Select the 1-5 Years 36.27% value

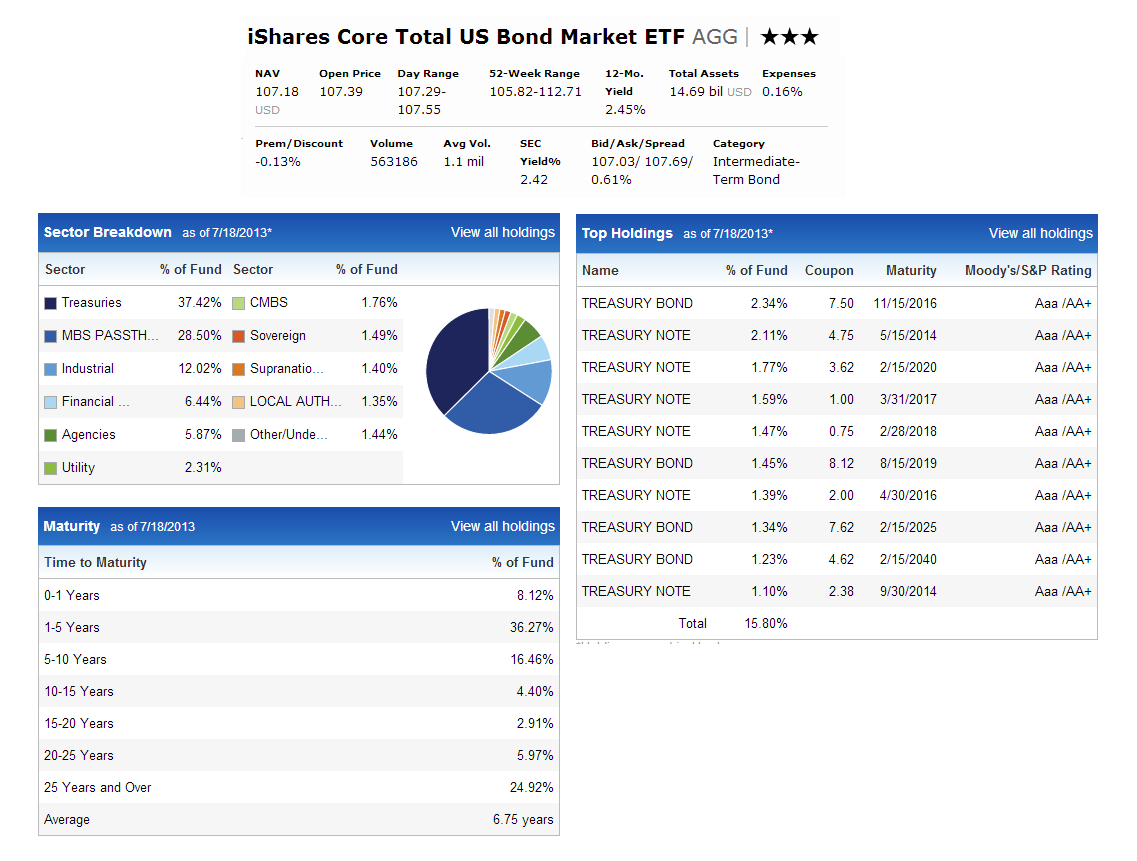531,627
